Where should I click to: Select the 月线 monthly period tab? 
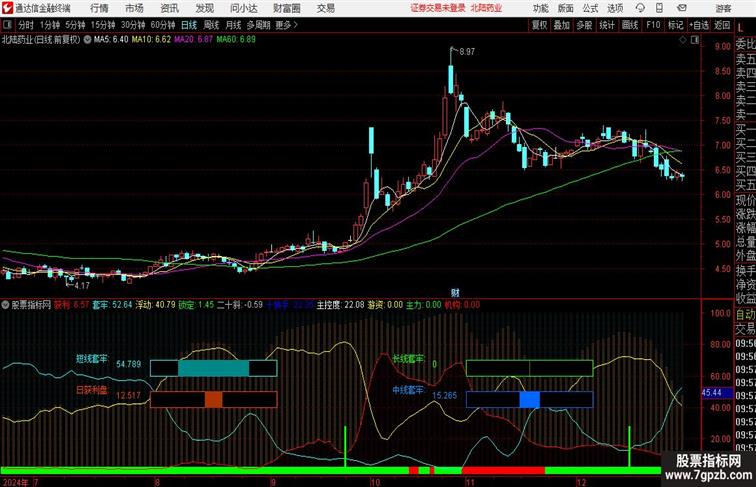(233, 25)
